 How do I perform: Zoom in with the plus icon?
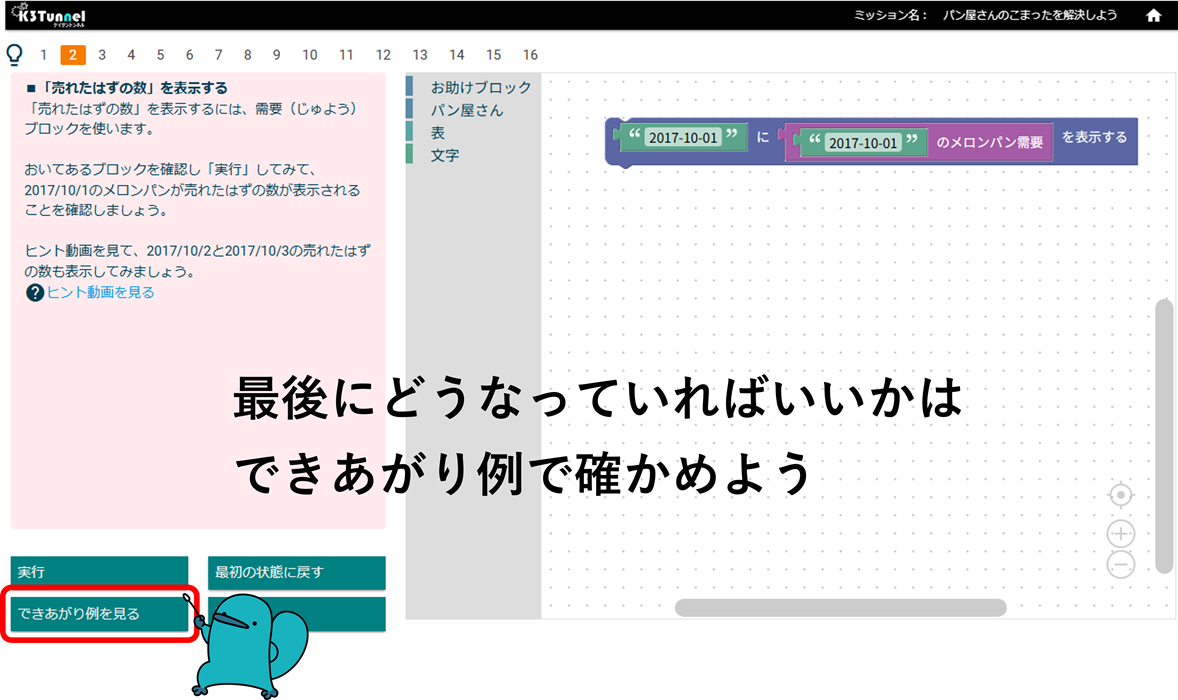[1121, 534]
